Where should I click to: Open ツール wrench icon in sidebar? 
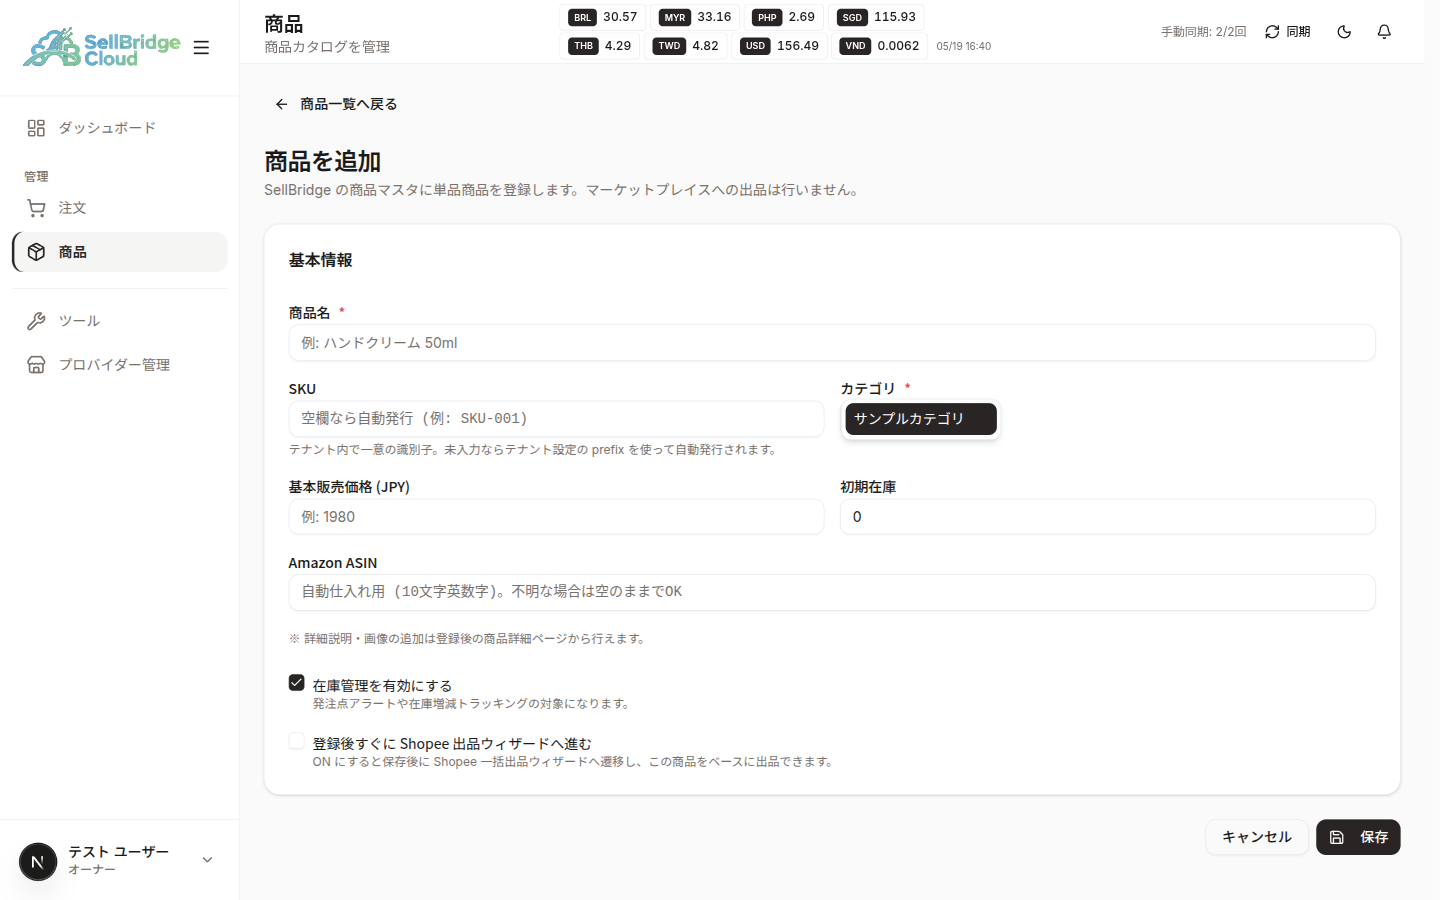click(36, 321)
